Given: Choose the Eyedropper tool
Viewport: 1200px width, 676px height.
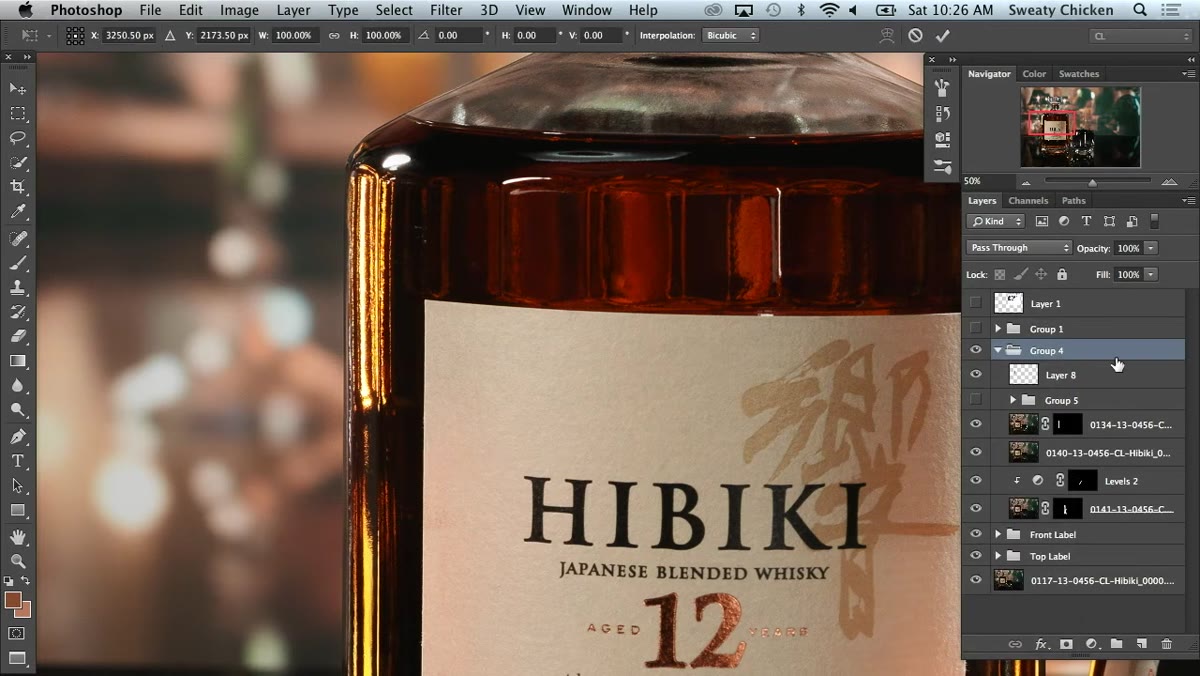Looking at the screenshot, I should click(x=18, y=212).
